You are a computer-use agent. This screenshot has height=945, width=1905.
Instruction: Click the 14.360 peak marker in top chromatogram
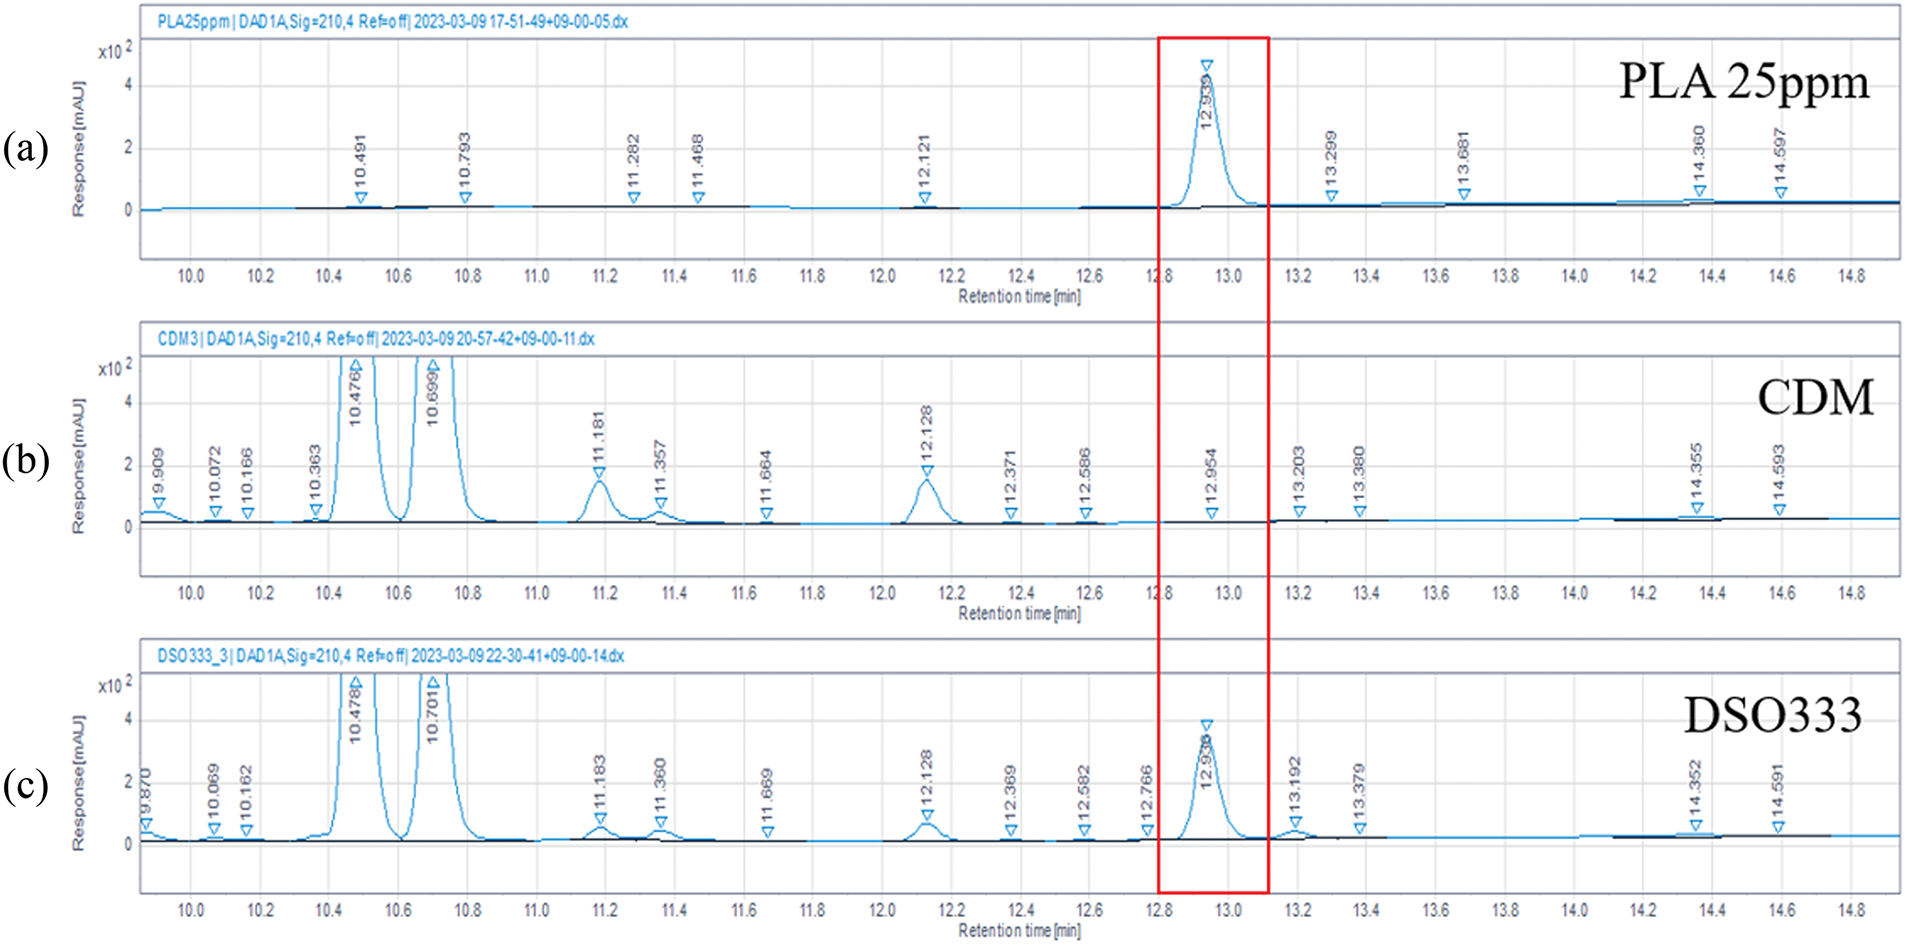click(1699, 191)
